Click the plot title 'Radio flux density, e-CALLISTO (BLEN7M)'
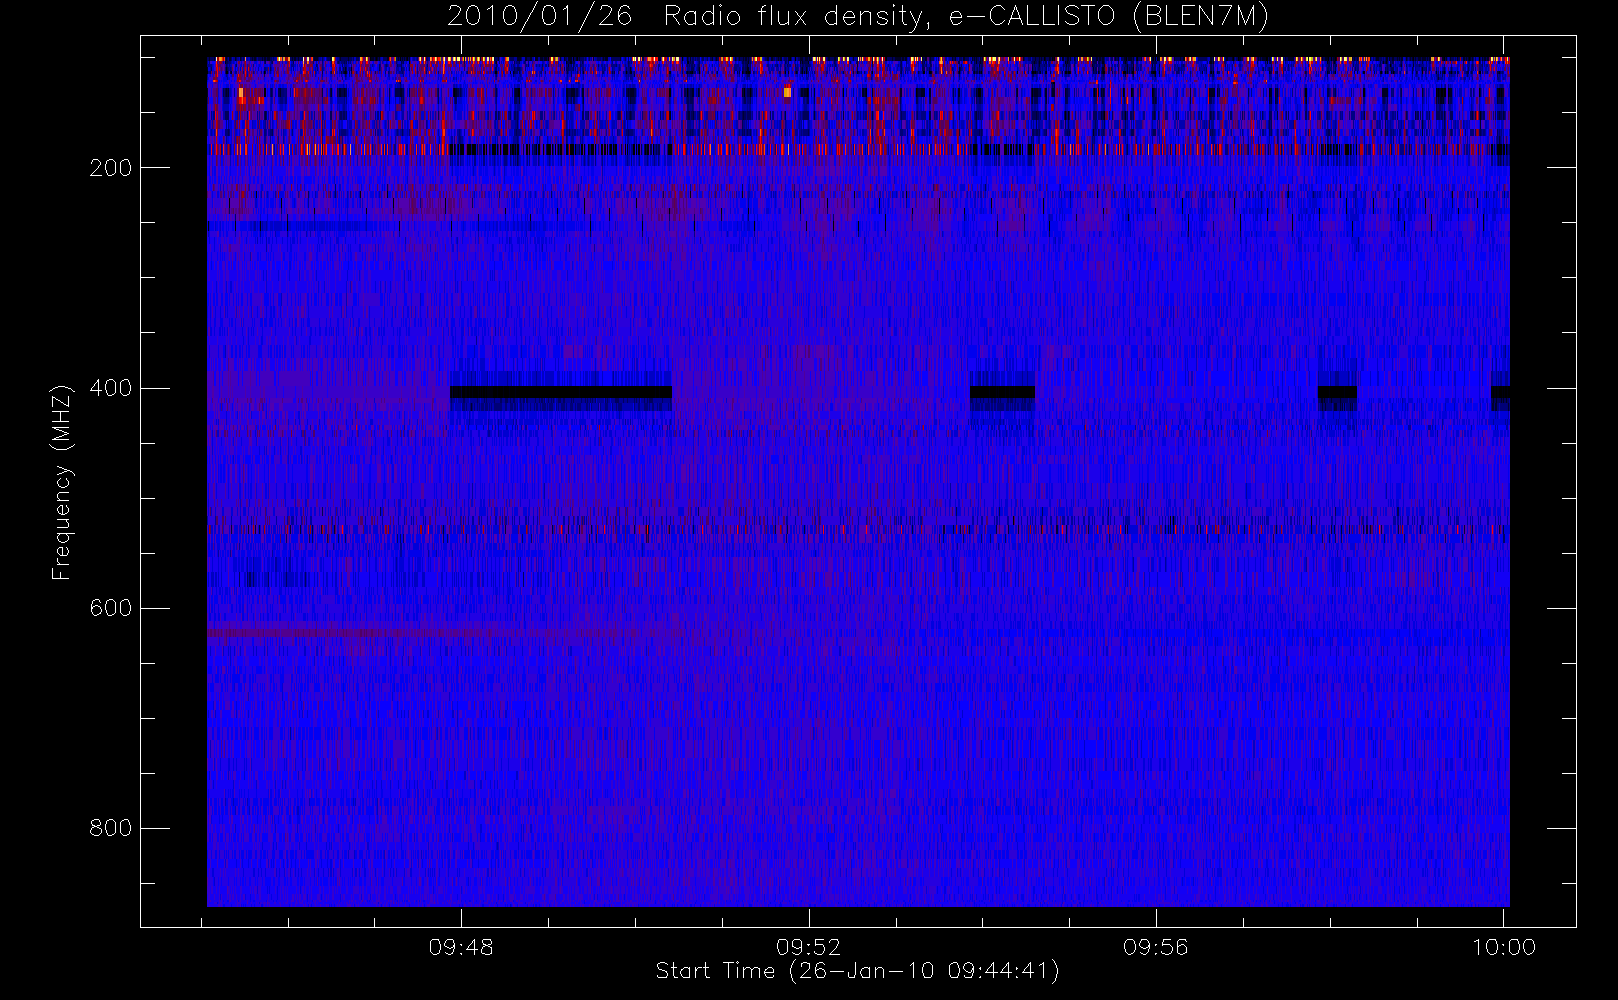Viewport: 1618px width, 1000px height. point(966,17)
